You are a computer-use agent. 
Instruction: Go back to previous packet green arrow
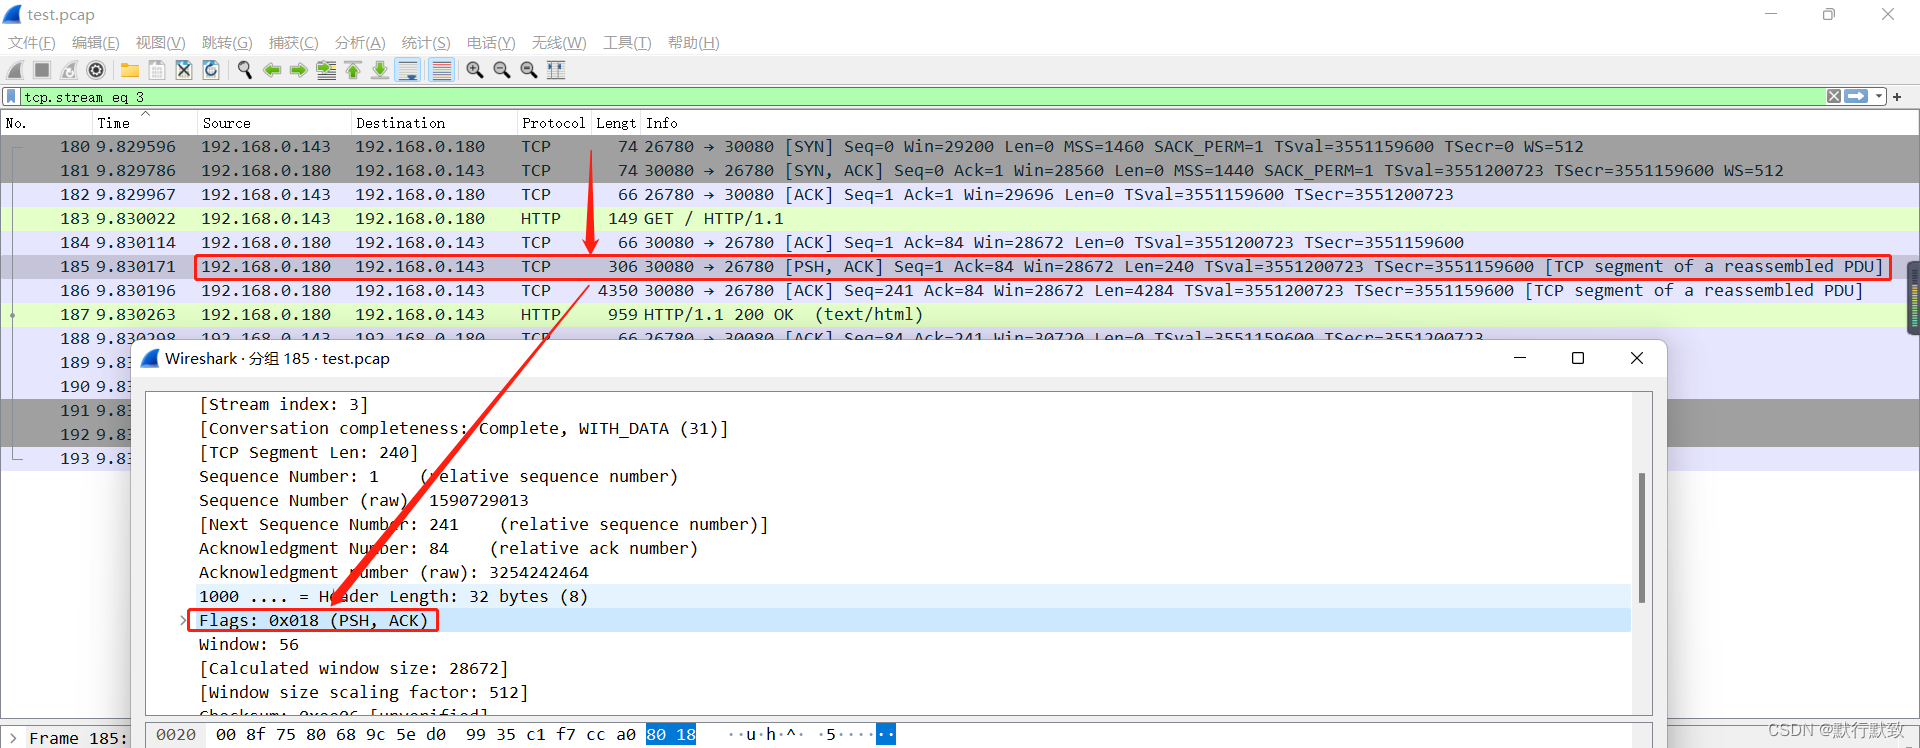pos(271,70)
